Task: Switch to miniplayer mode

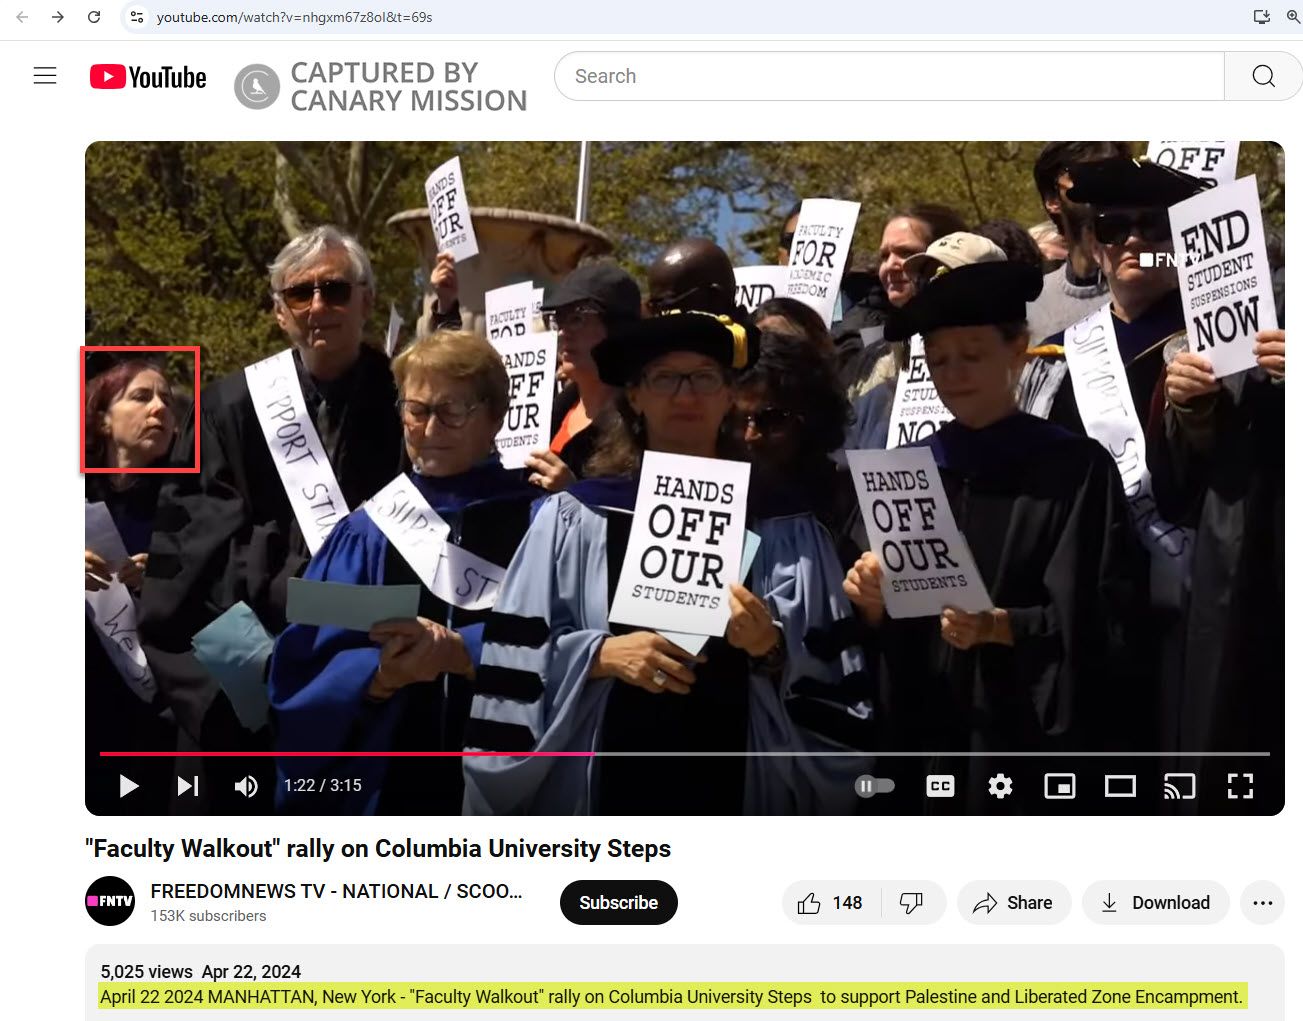Action: tap(1059, 786)
